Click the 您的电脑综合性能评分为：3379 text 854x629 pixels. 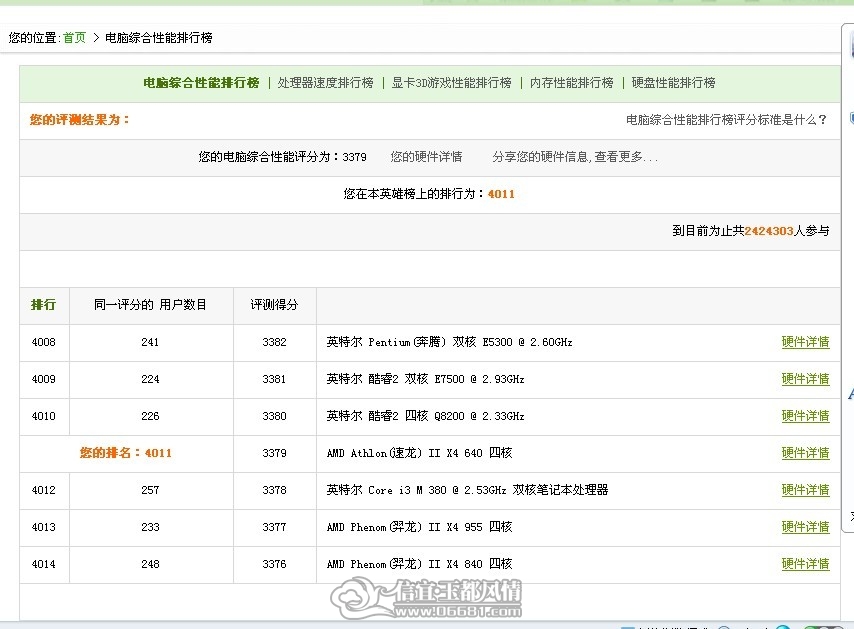pos(282,157)
